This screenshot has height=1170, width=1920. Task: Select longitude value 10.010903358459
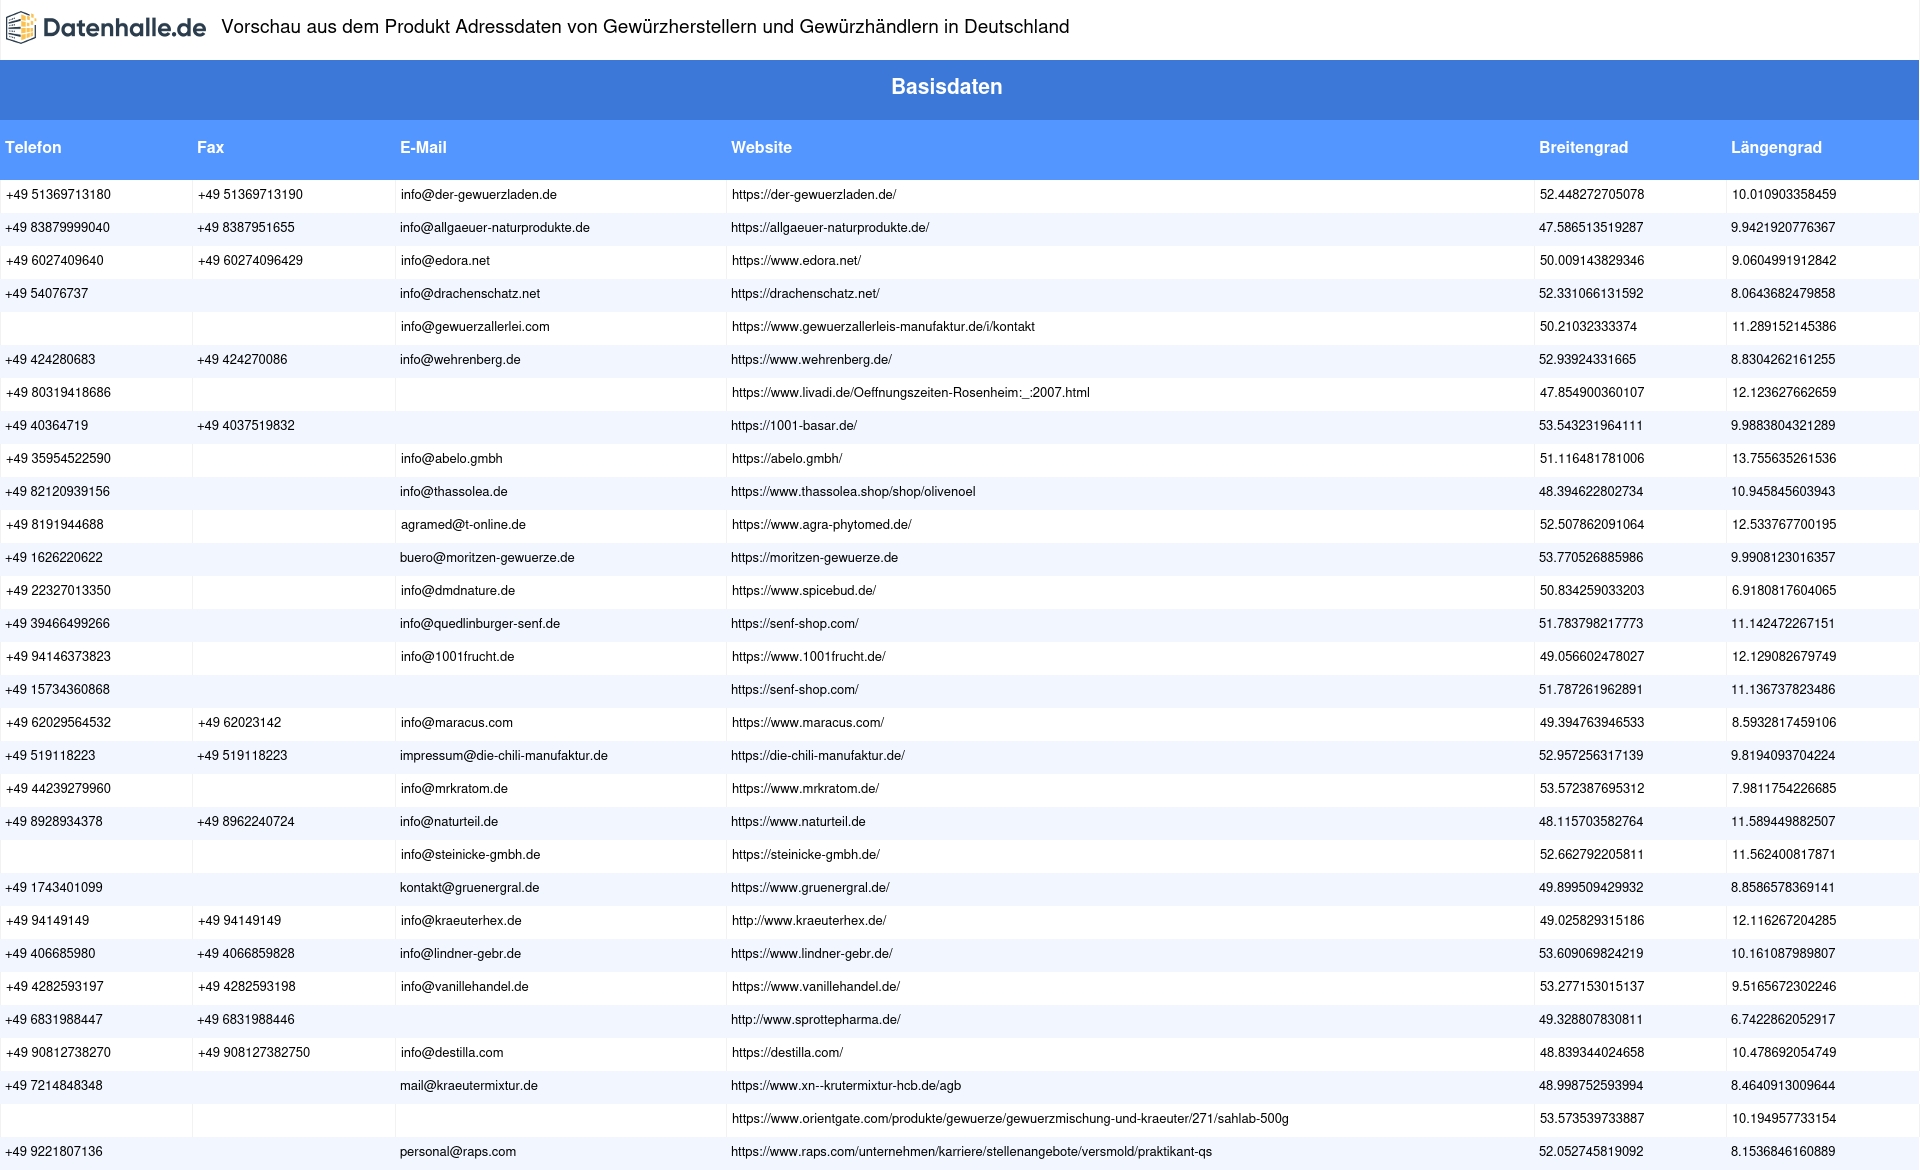(1784, 195)
